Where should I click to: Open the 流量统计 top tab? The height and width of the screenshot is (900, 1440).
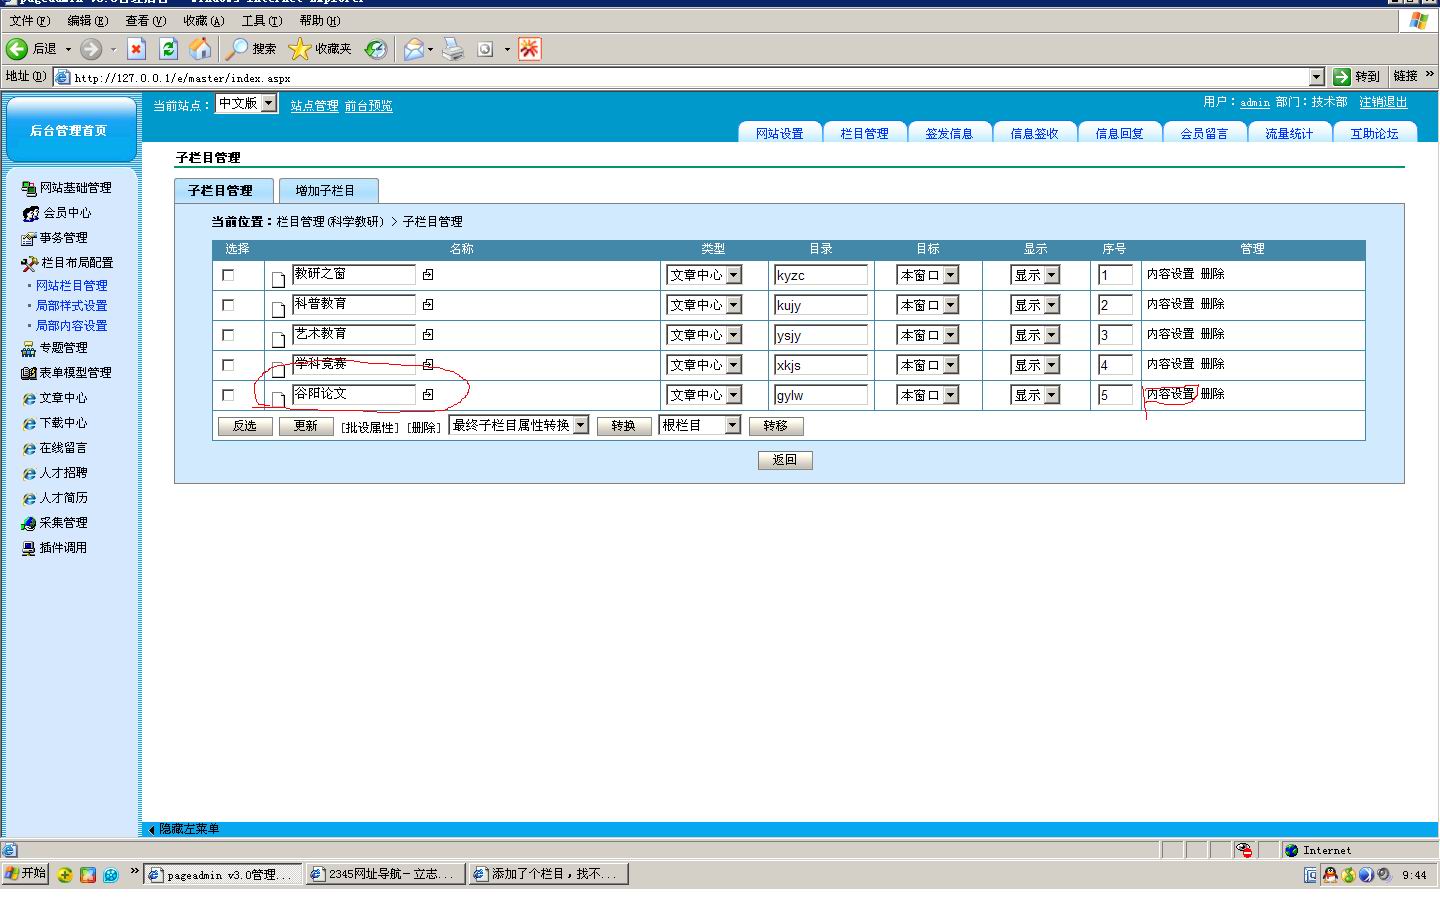pyautogui.click(x=1288, y=133)
